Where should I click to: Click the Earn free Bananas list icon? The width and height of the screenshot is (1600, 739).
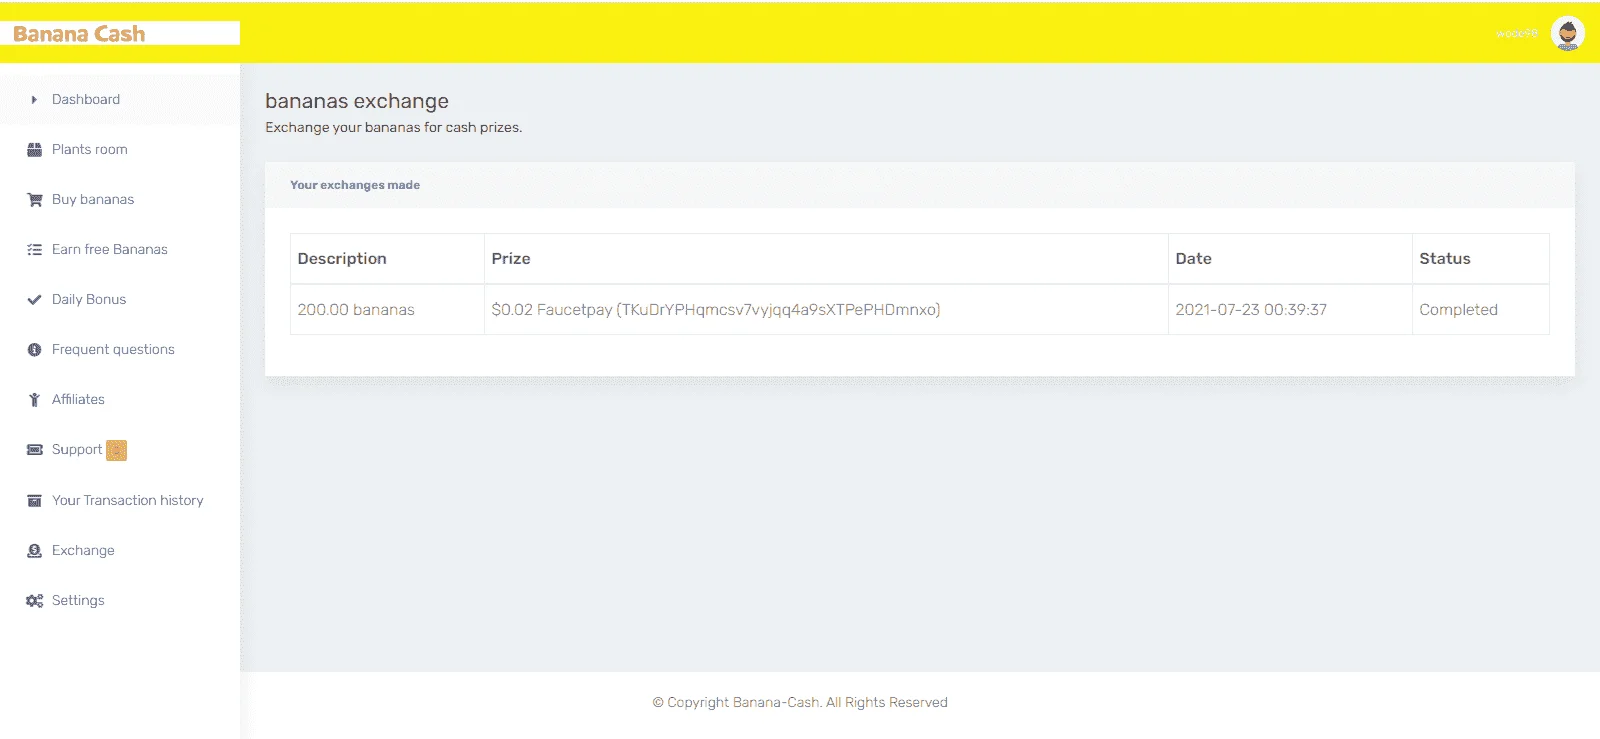click(x=34, y=250)
